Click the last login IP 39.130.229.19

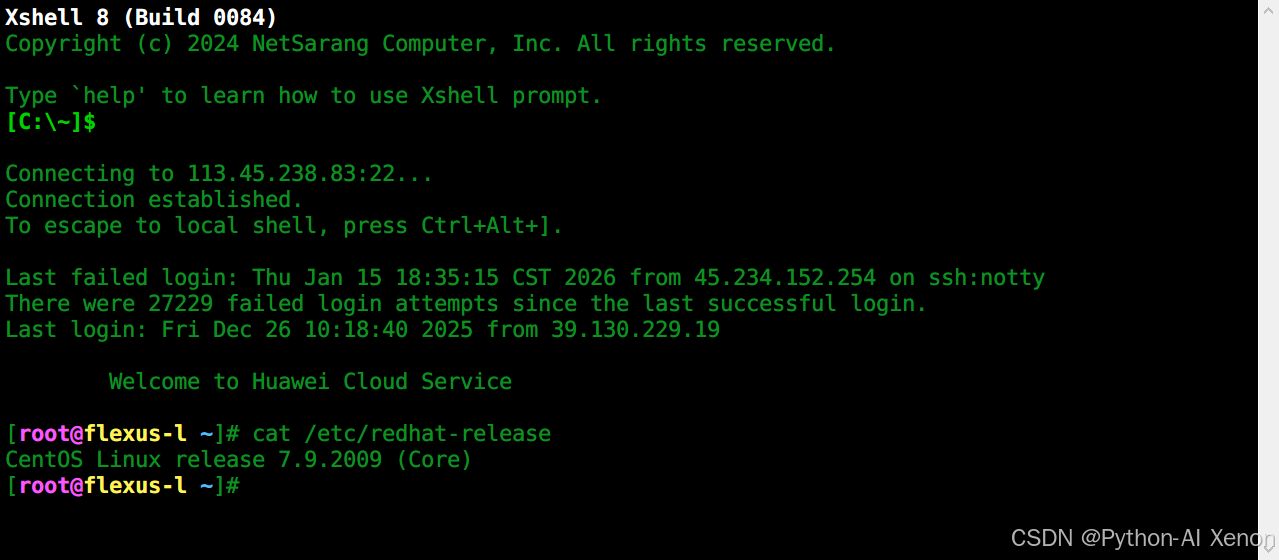coord(635,330)
